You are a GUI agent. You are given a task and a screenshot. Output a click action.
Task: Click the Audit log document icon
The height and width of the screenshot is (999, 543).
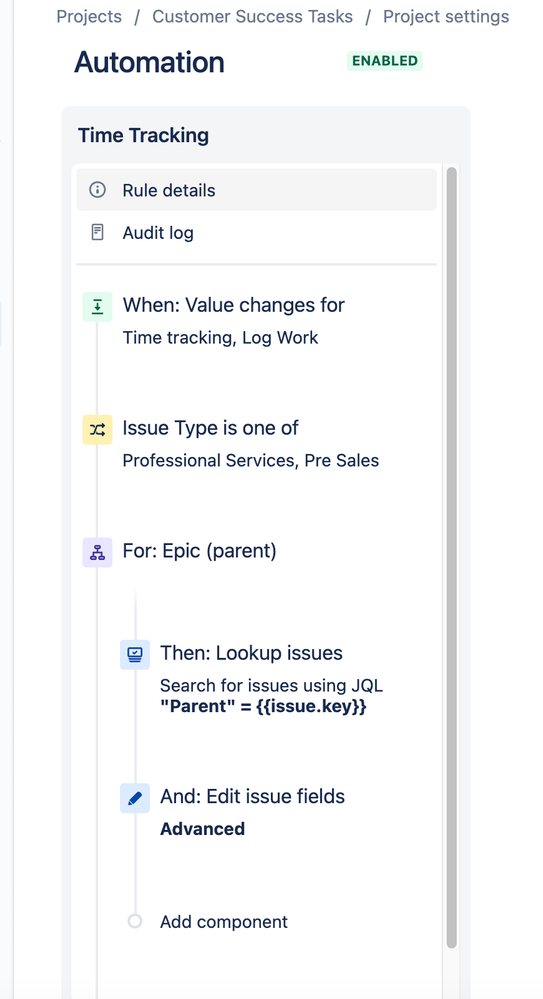pos(98,232)
